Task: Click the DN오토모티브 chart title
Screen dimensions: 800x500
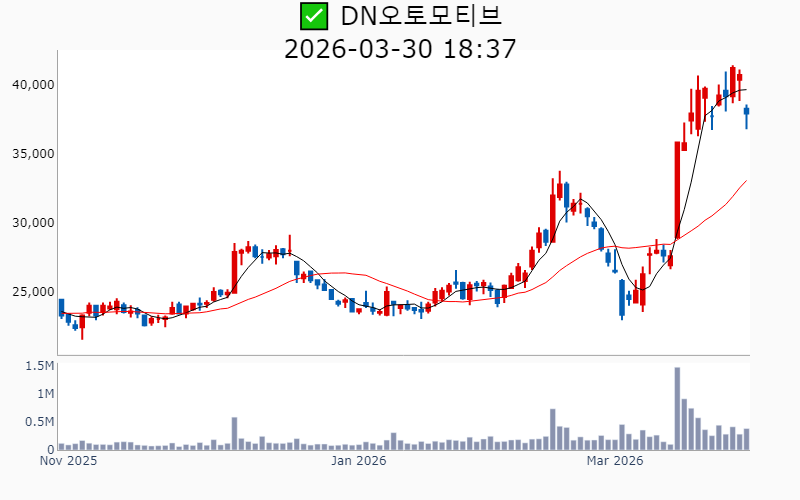Action: point(421,16)
